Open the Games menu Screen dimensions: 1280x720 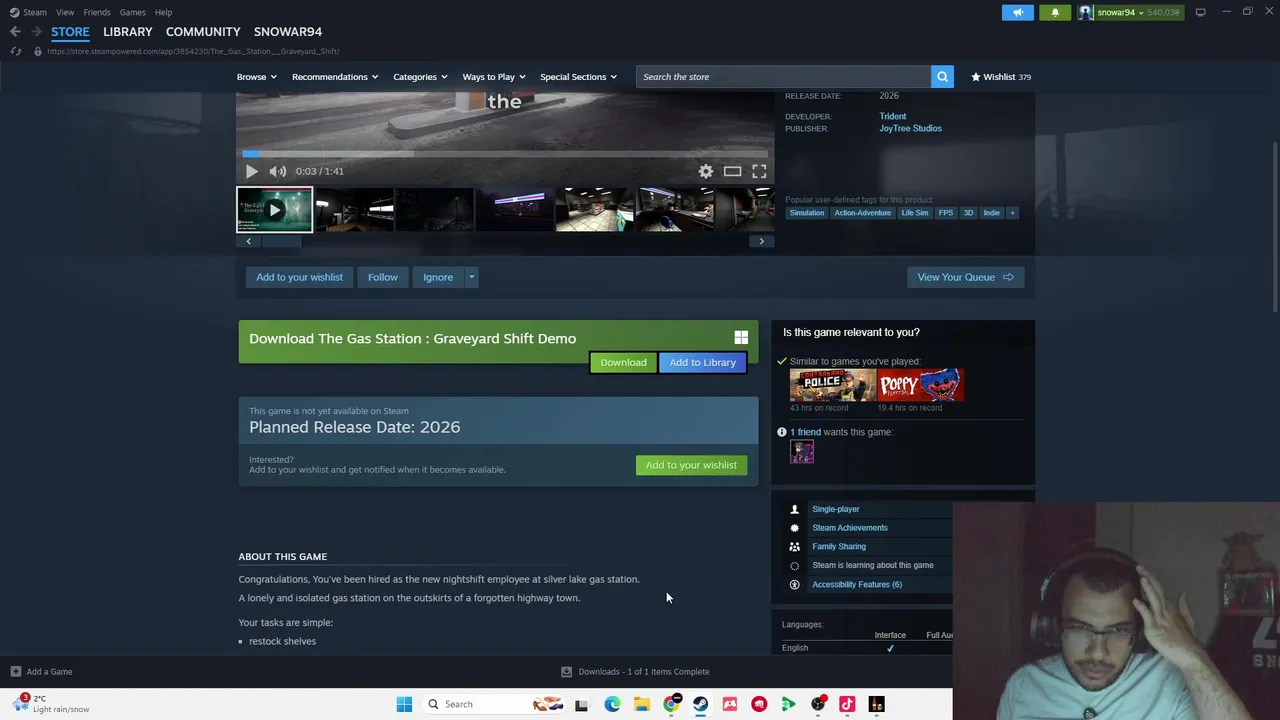(x=132, y=12)
